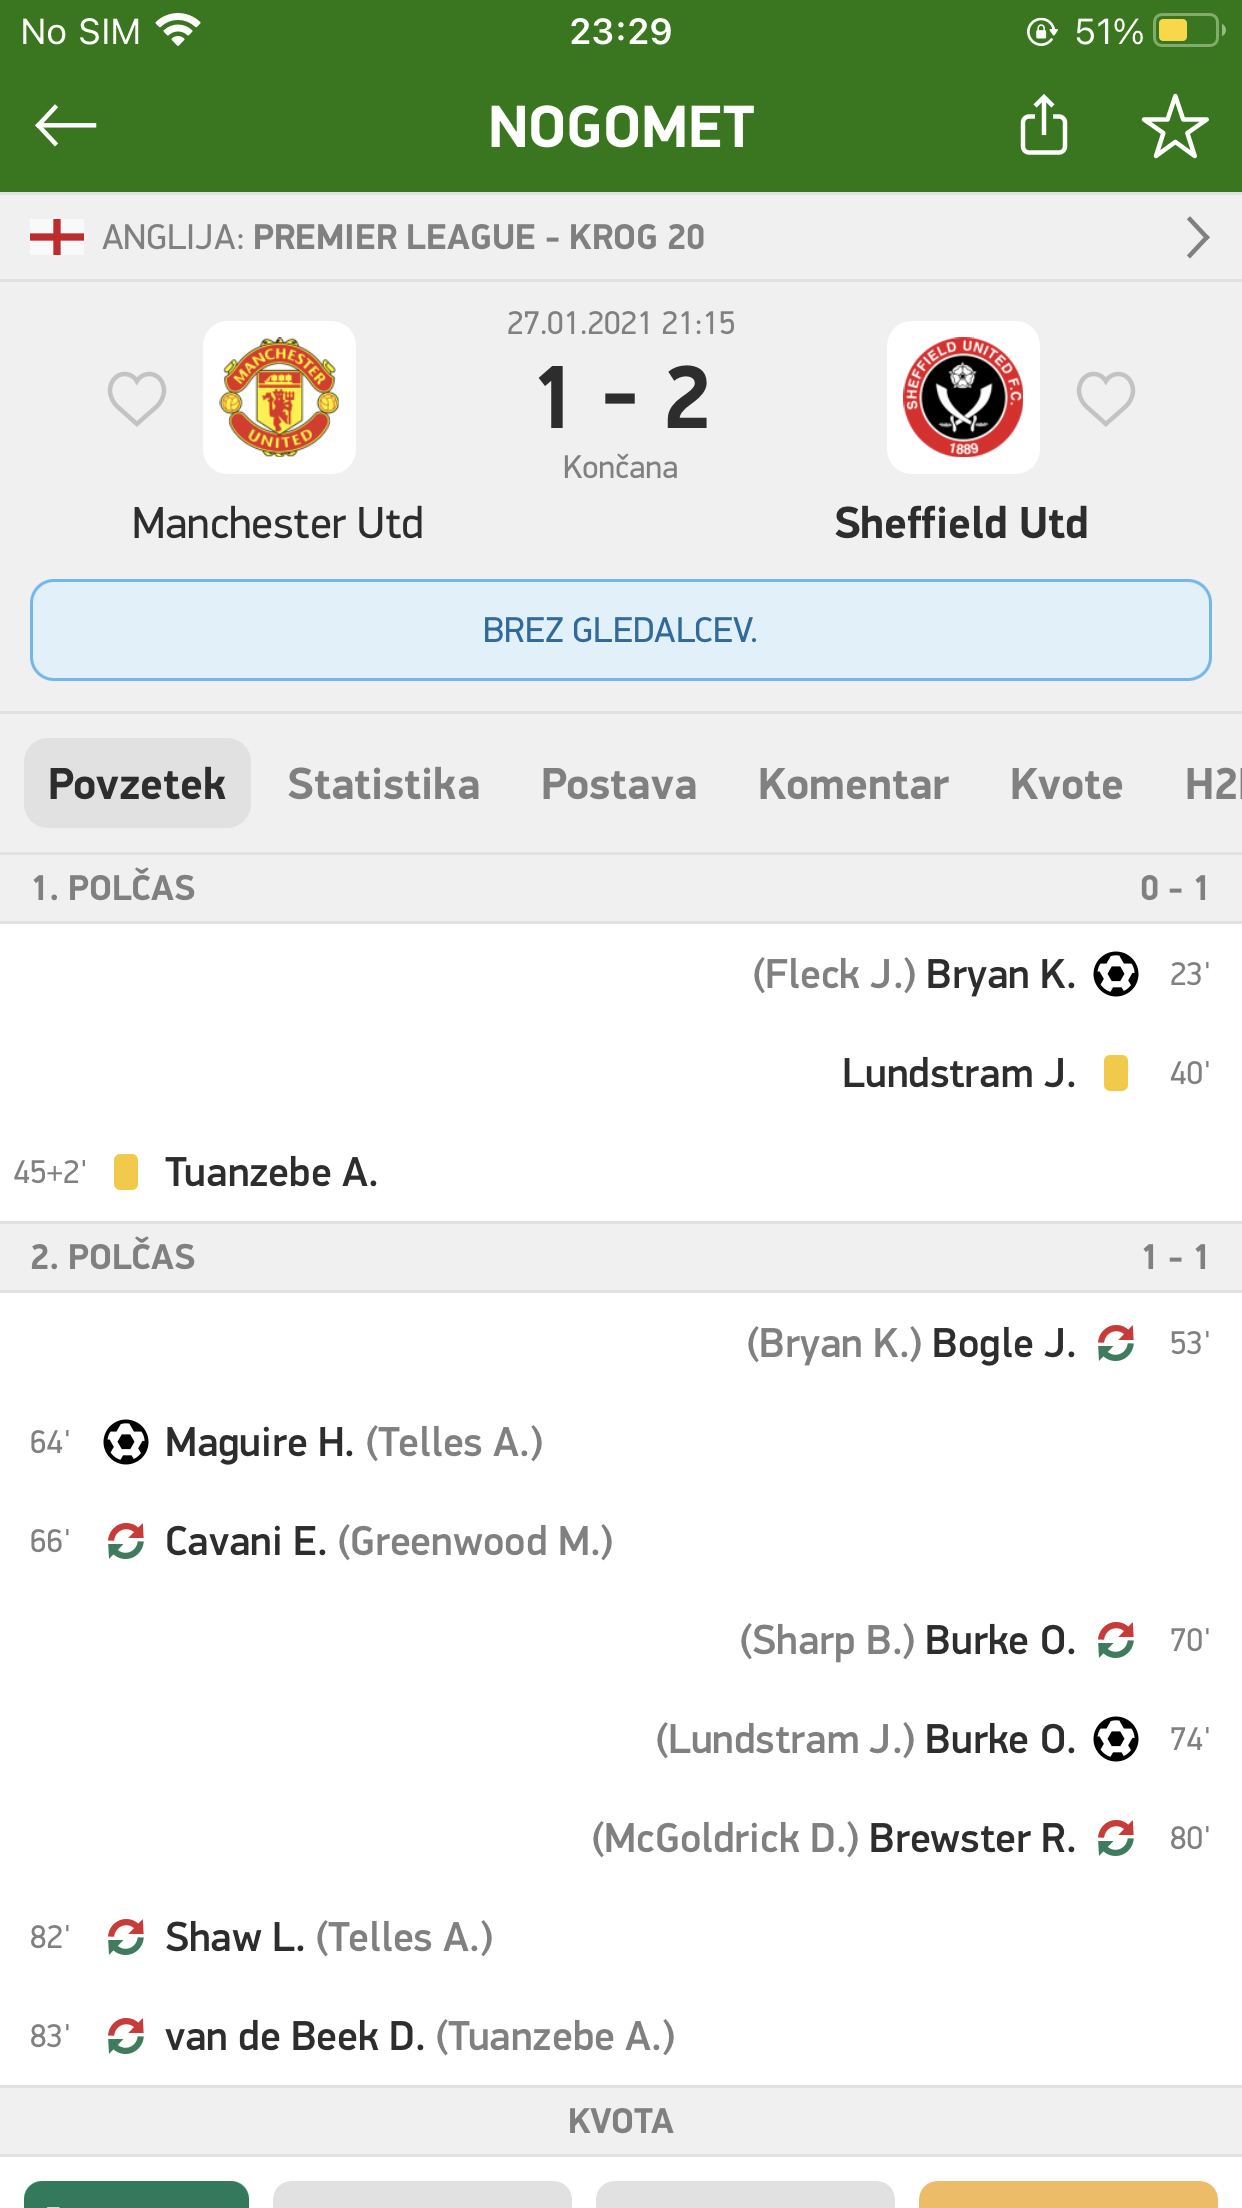Tap Cavani E. substitution icon at 66'
1242x2208 pixels.
click(x=126, y=1541)
